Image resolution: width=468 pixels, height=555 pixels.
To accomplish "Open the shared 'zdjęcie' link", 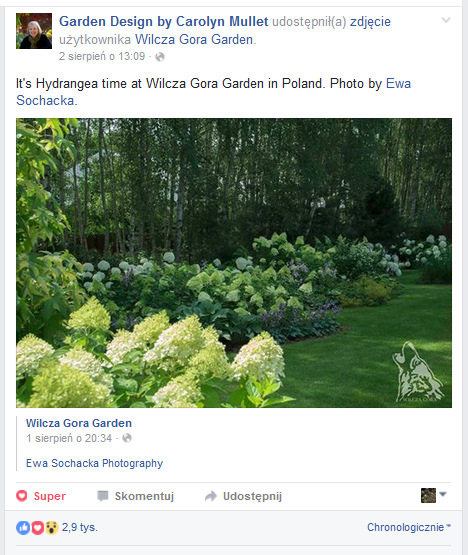I will click(370, 22).
